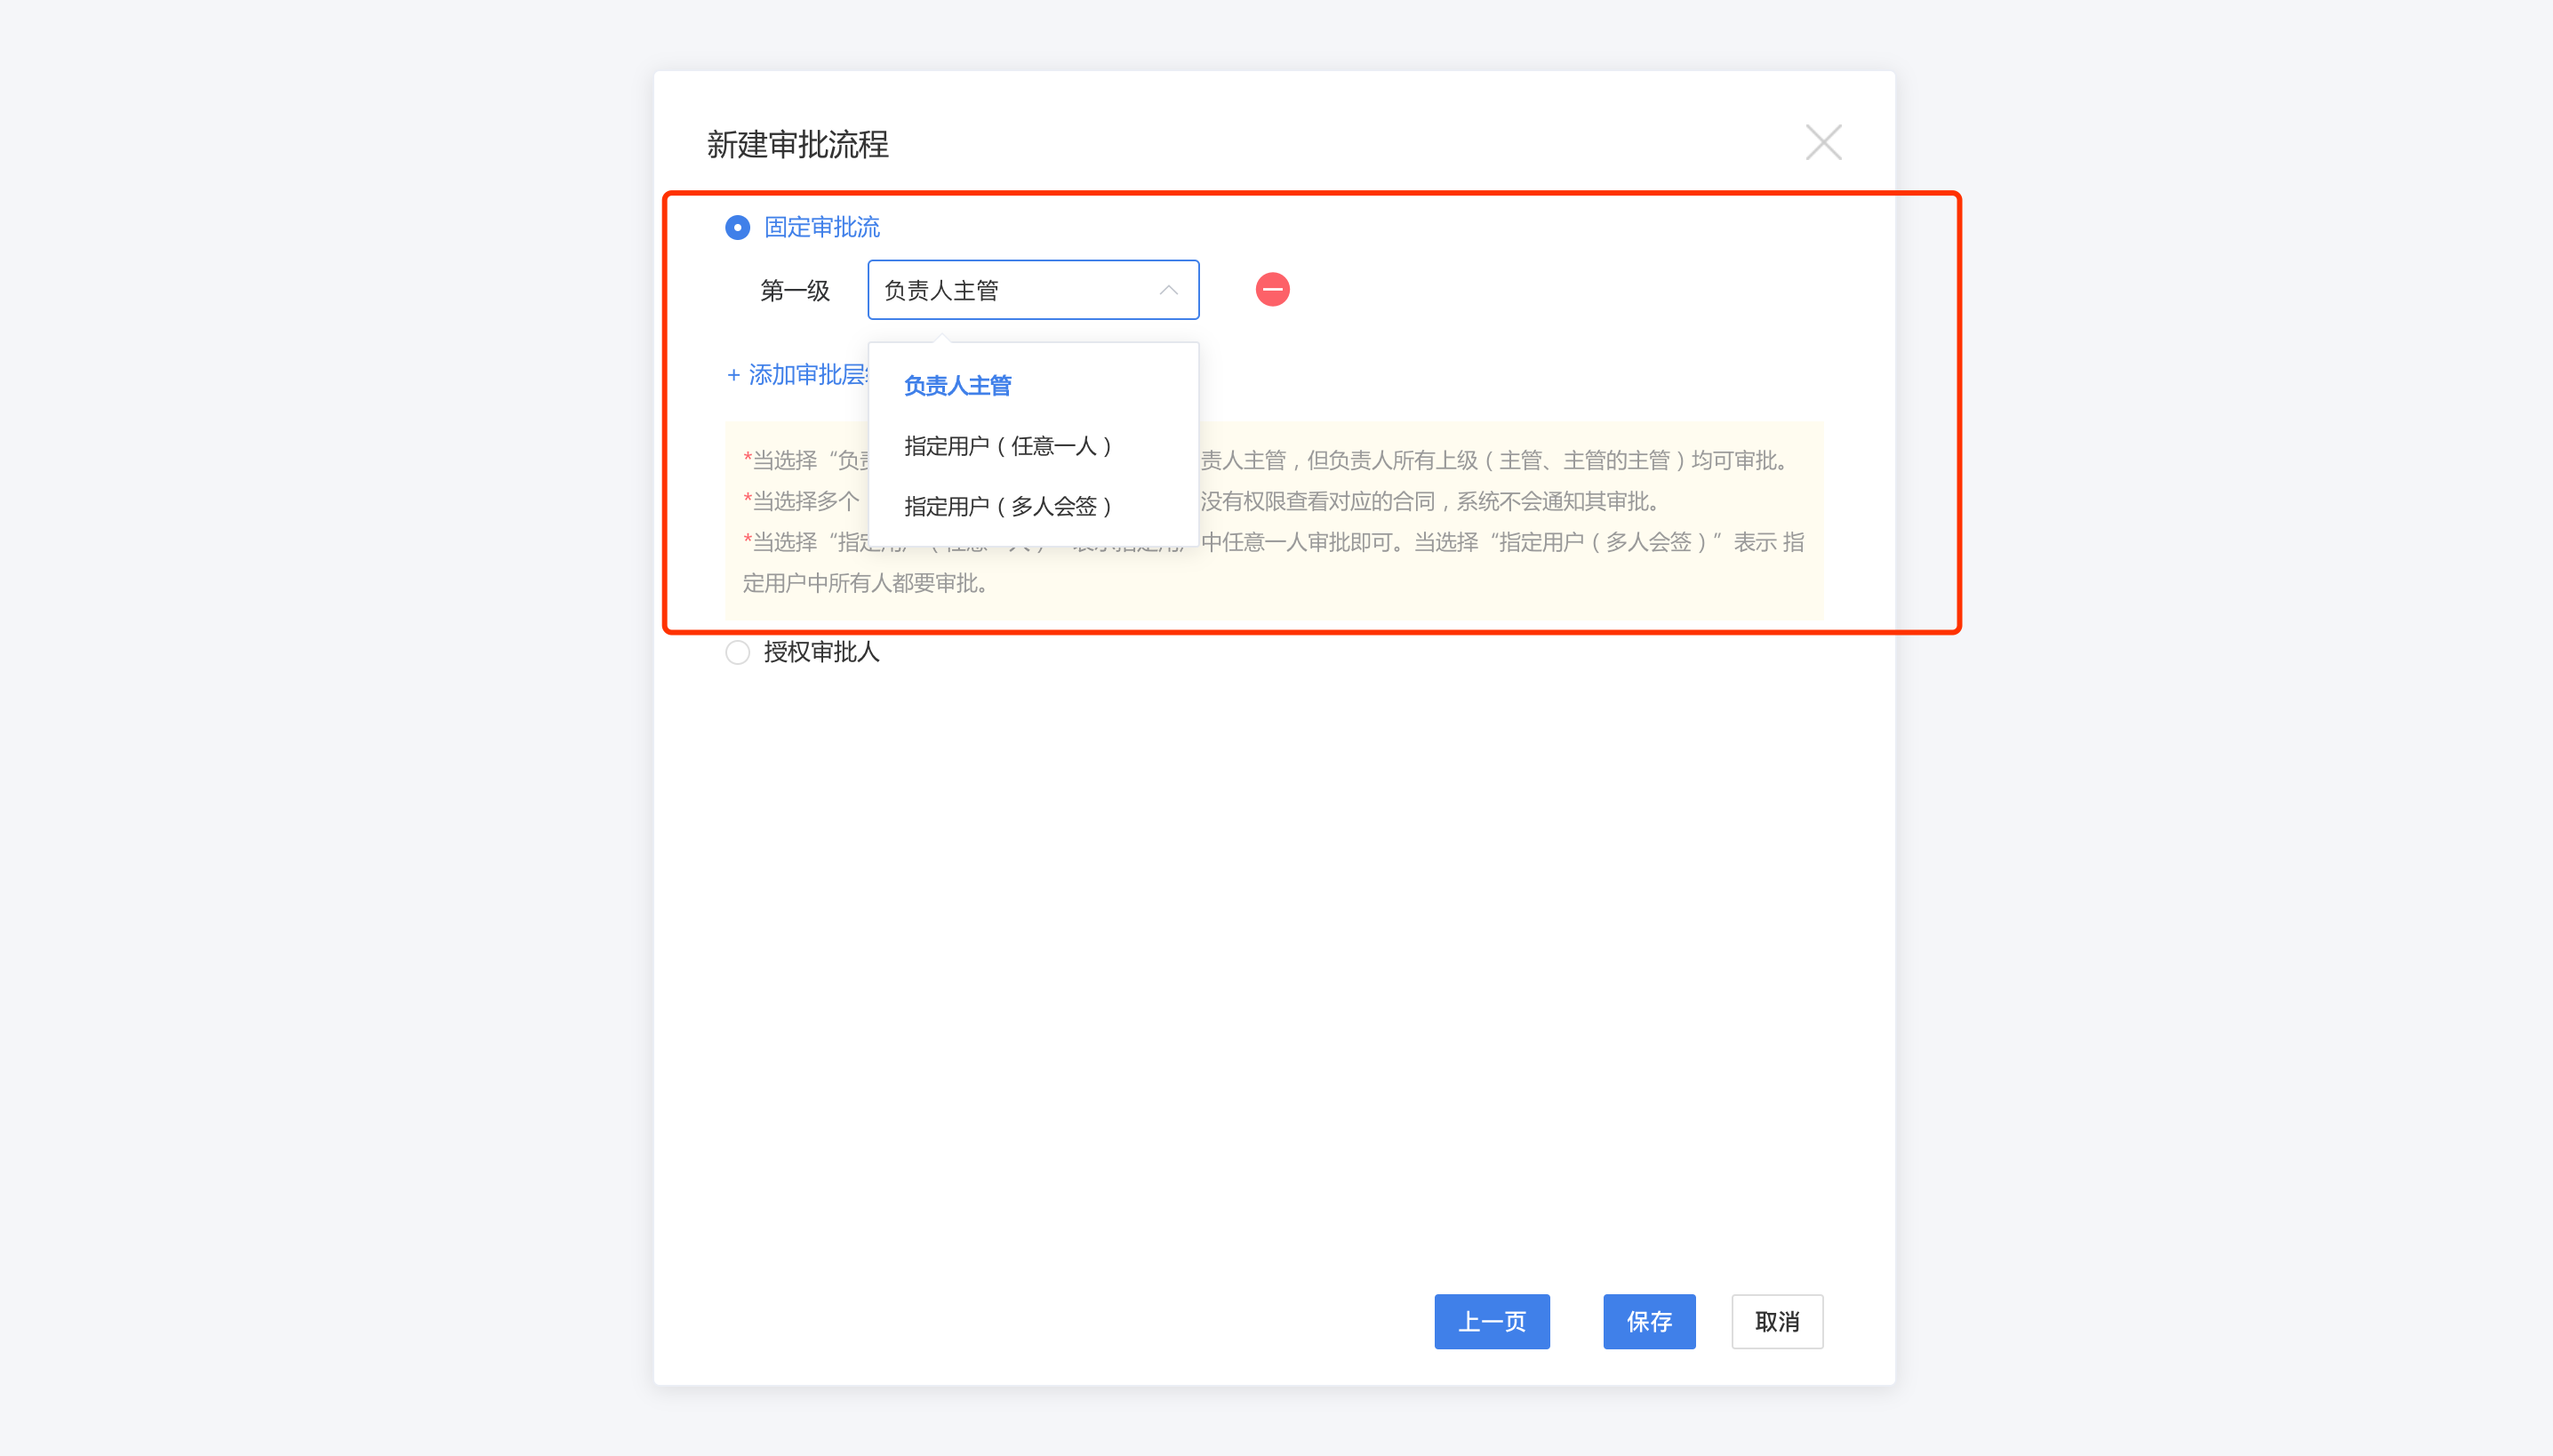Viewport: 2553px width, 1456px height.
Task: Select the 固定审批流 radio button
Action: click(x=737, y=227)
